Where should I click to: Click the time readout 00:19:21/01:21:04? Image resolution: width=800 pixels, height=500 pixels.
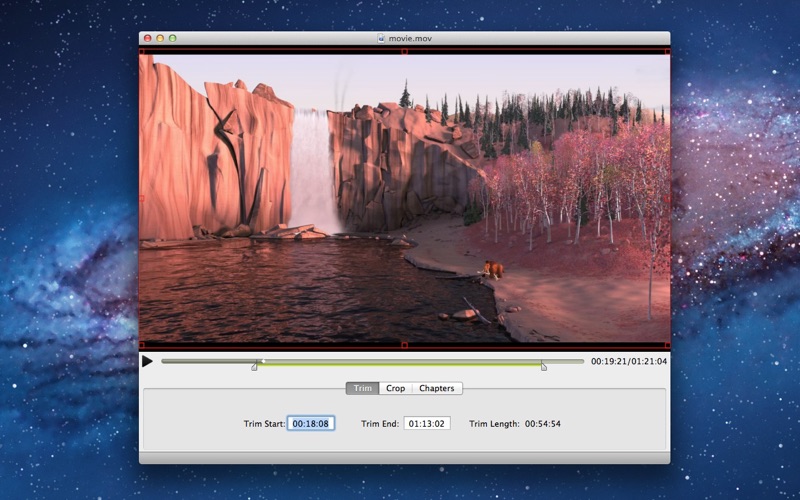coord(629,361)
